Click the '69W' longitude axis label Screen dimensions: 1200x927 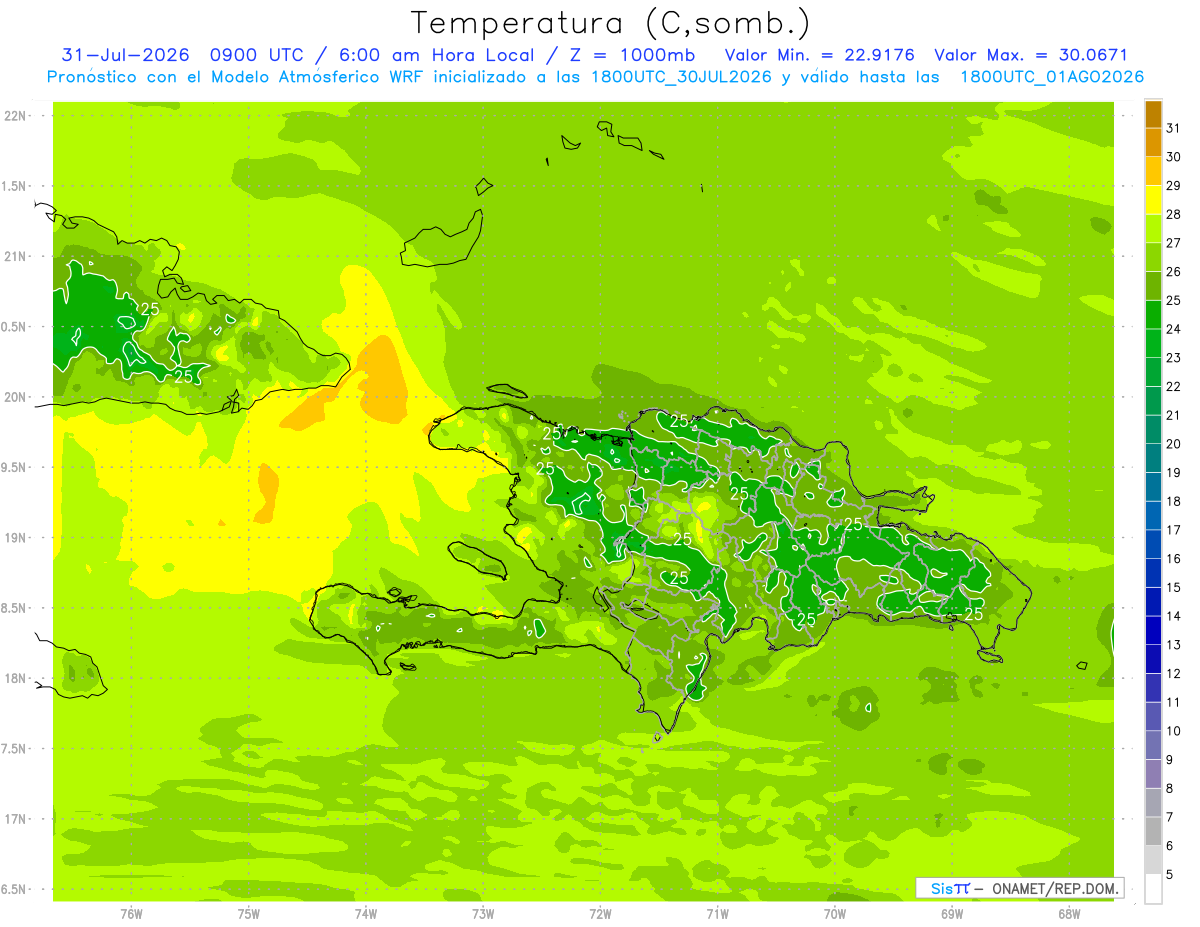(952, 915)
